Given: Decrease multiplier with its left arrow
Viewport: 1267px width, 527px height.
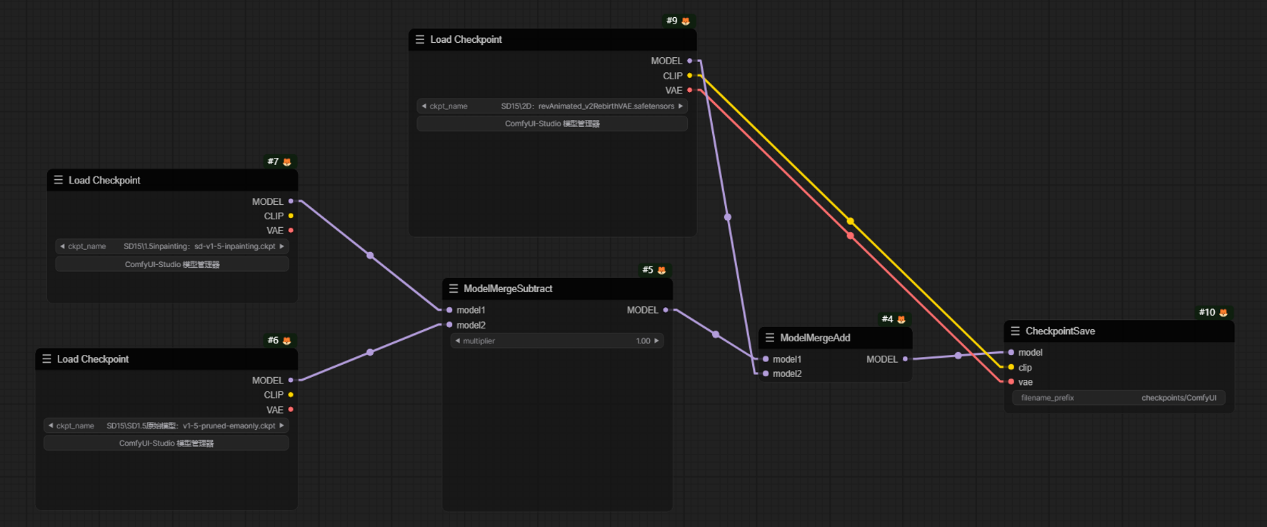Looking at the screenshot, I should click(457, 341).
